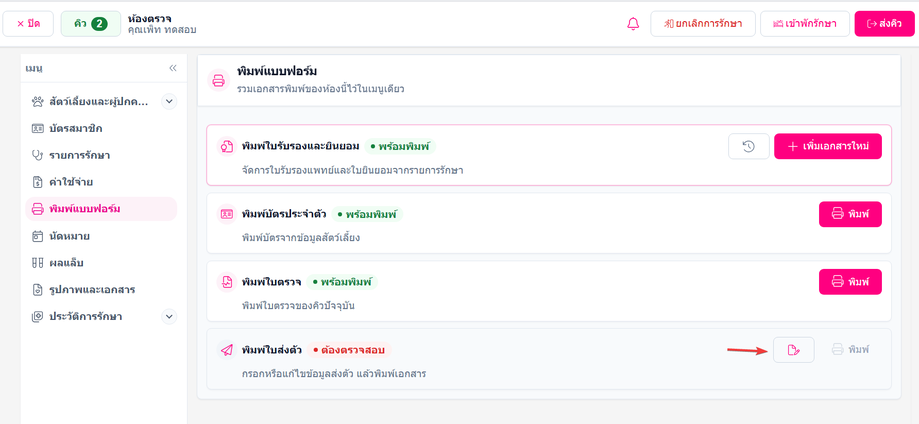Click the examination form row icon
Screen dimensions: 919x424
tap(226, 282)
